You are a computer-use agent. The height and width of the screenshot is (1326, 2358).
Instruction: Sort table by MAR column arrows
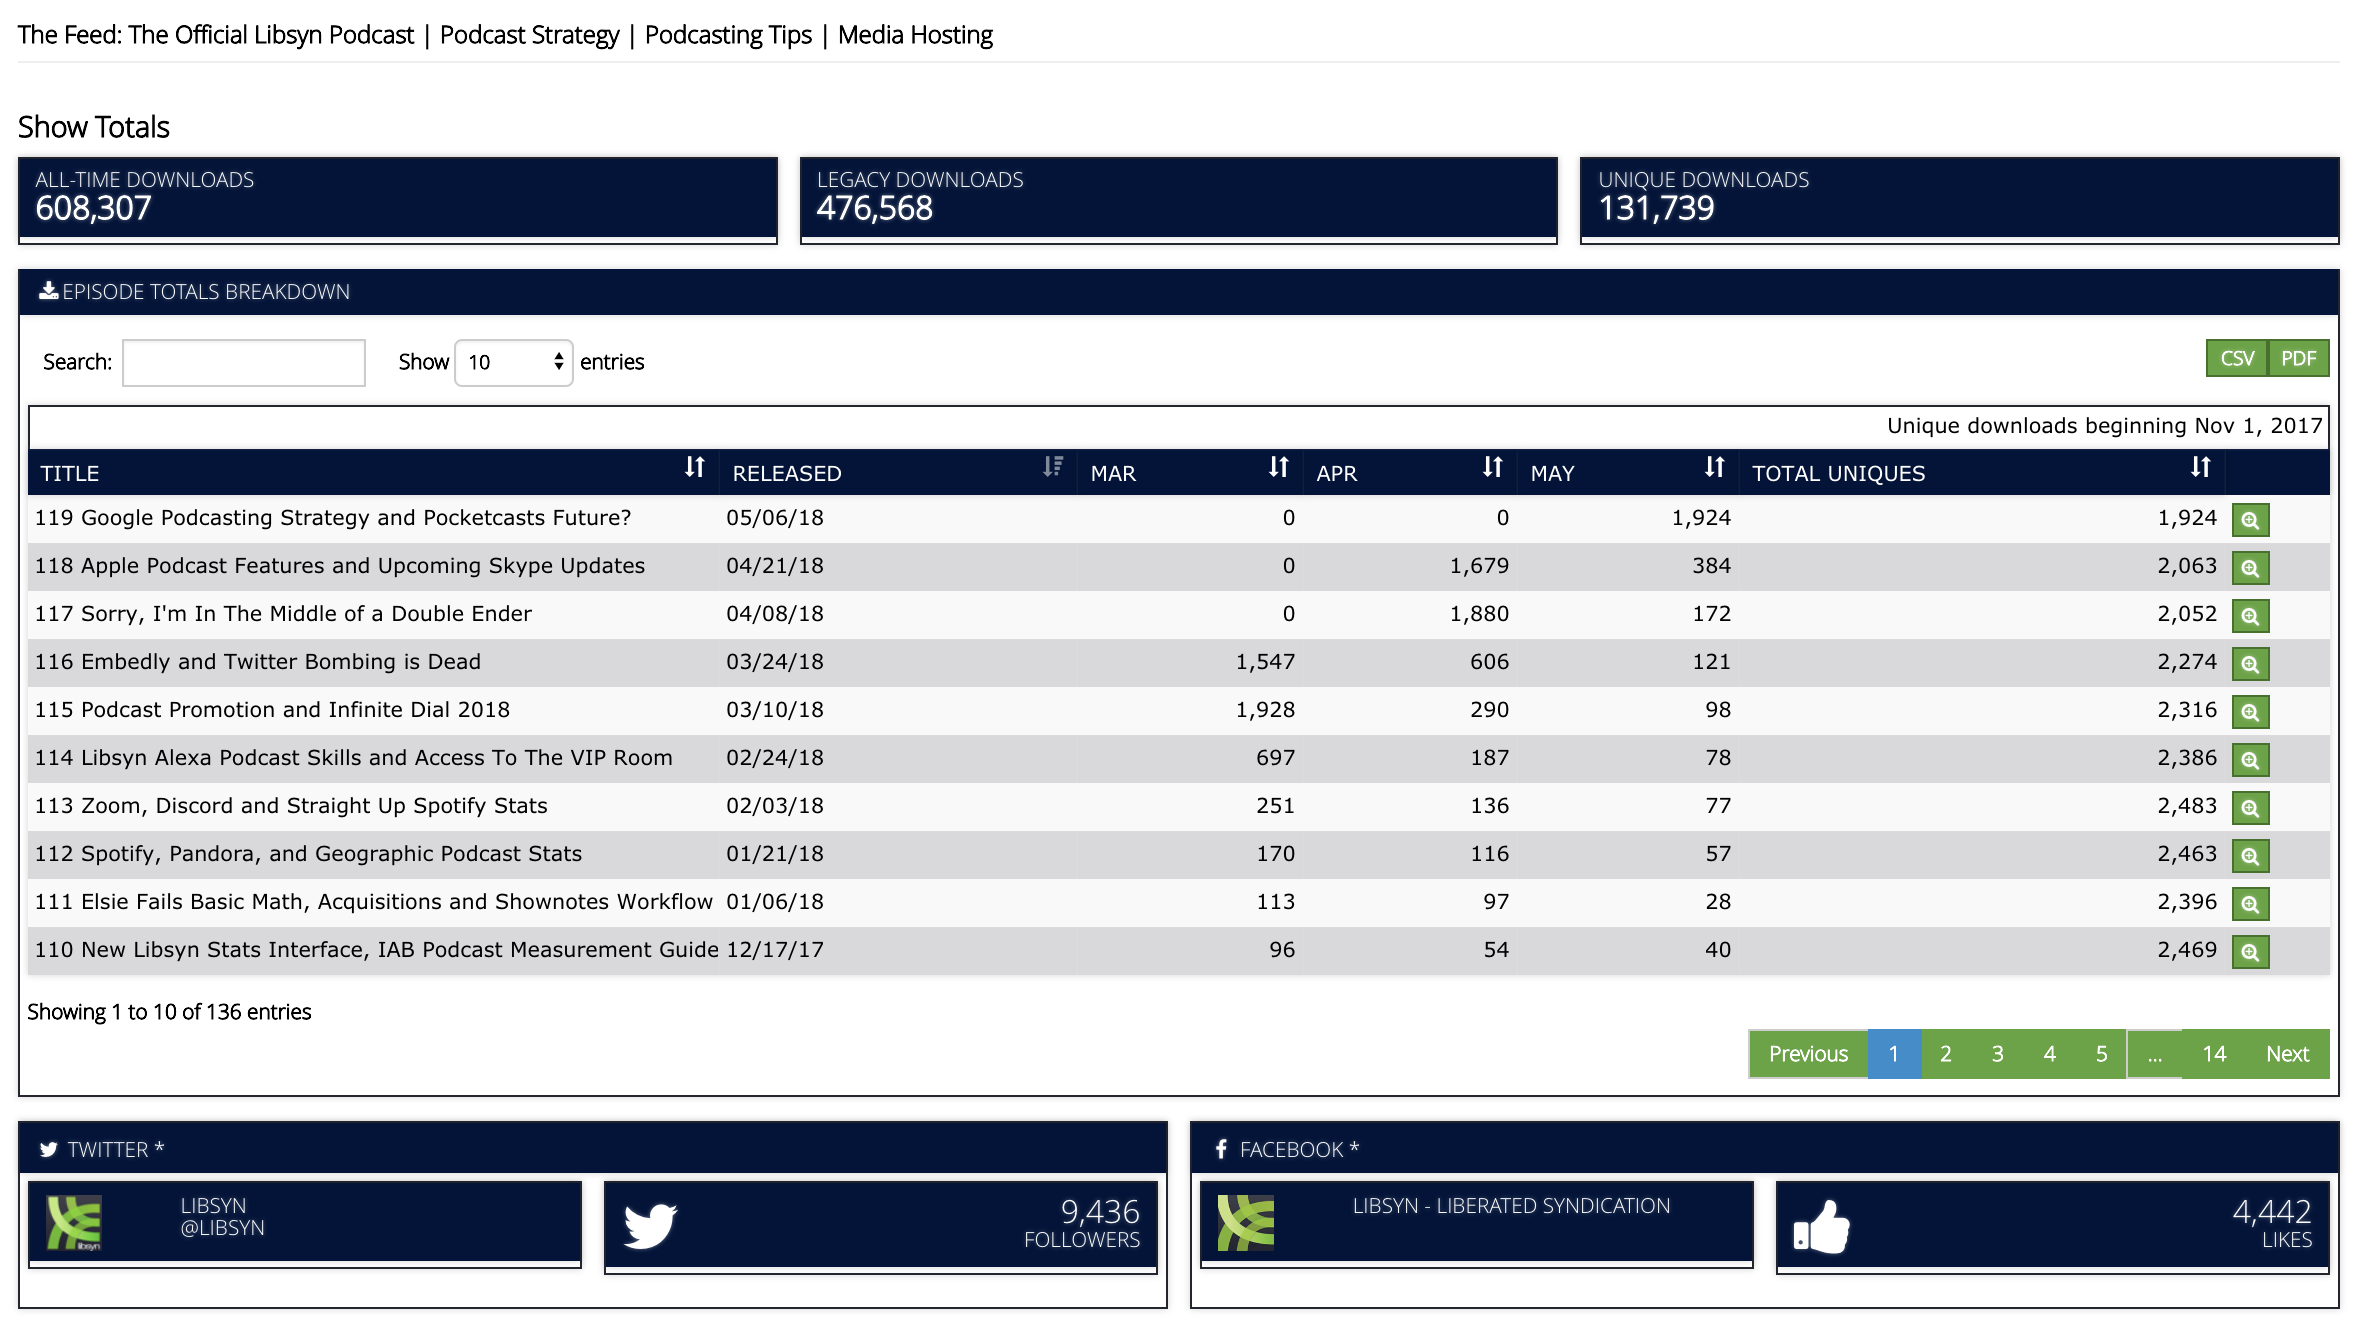click(x=1278, y=467)
